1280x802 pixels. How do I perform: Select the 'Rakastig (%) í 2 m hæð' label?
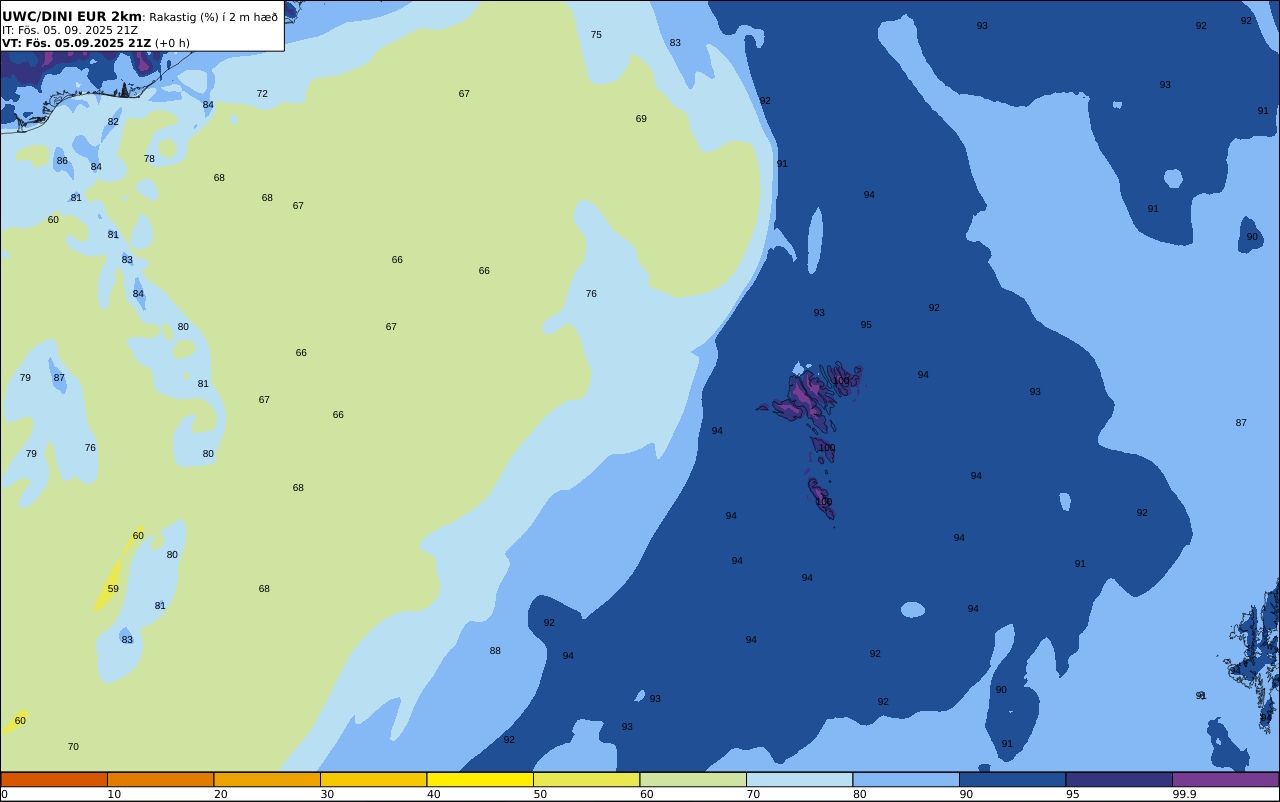[213, 17]
